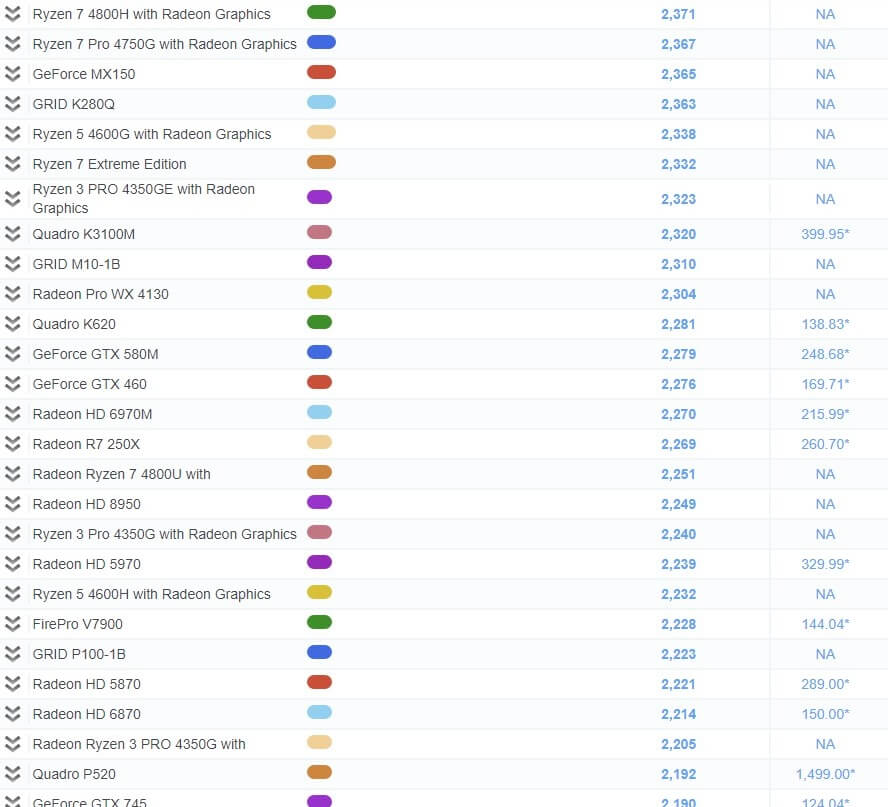Click green swatch beside Quadro K620
Image resolution: width=888 pixels, height=807 pixels.
tap(319, 322)
